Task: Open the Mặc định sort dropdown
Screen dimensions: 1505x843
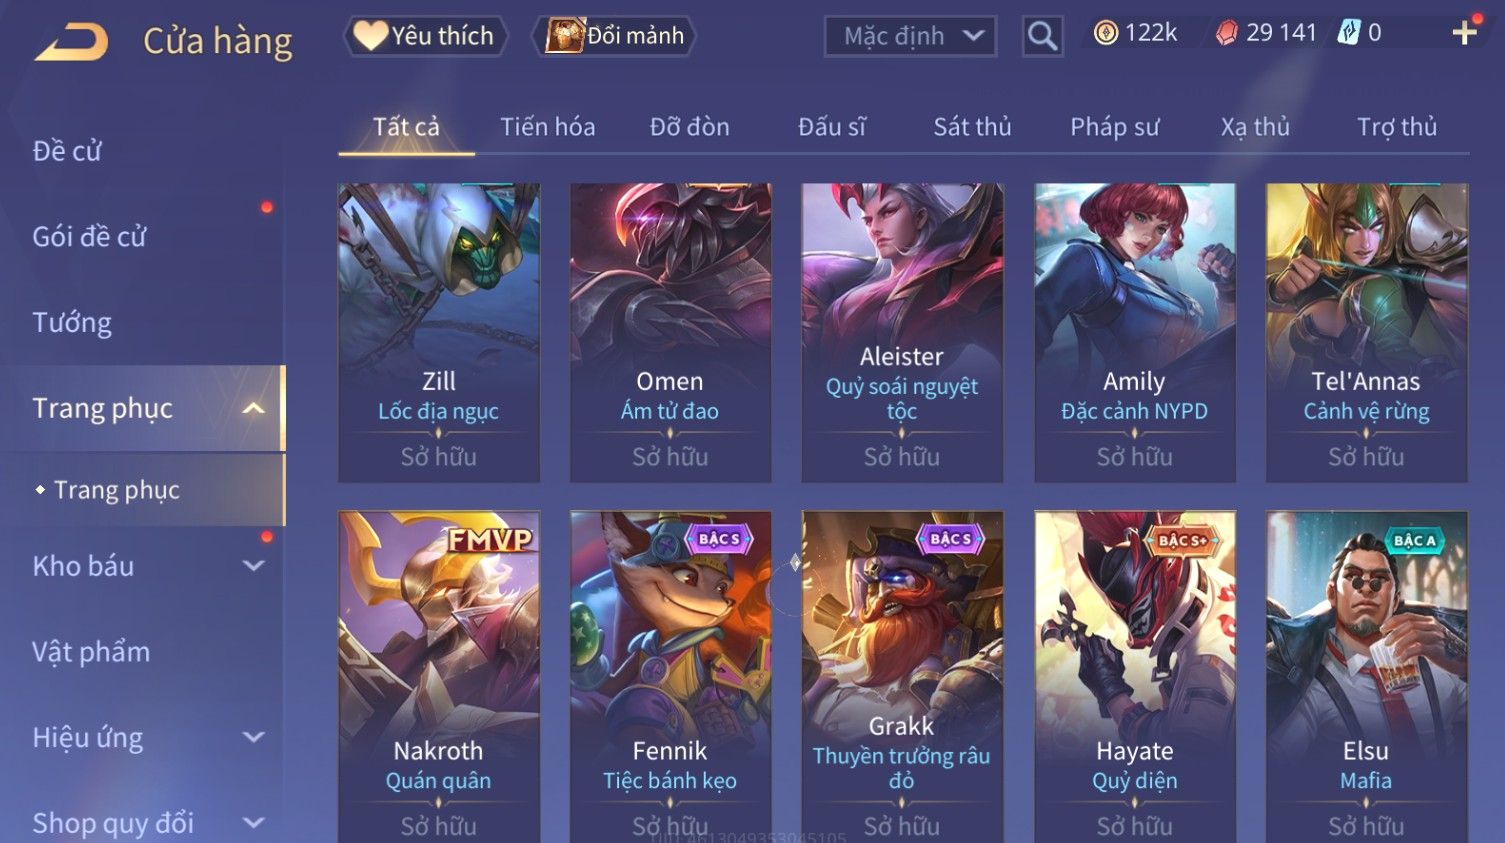Action: click(910, 37)
